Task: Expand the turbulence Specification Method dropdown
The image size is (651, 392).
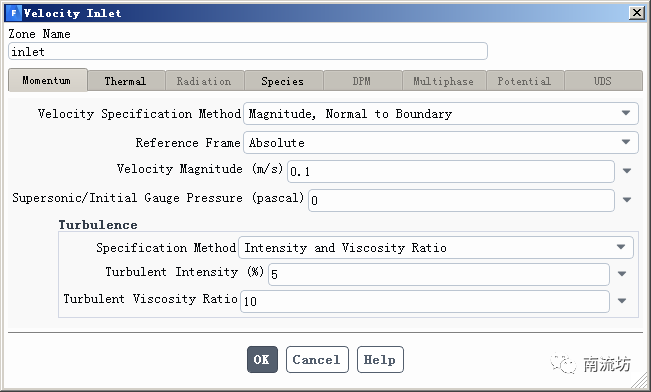Action: [x=436, y=247]
